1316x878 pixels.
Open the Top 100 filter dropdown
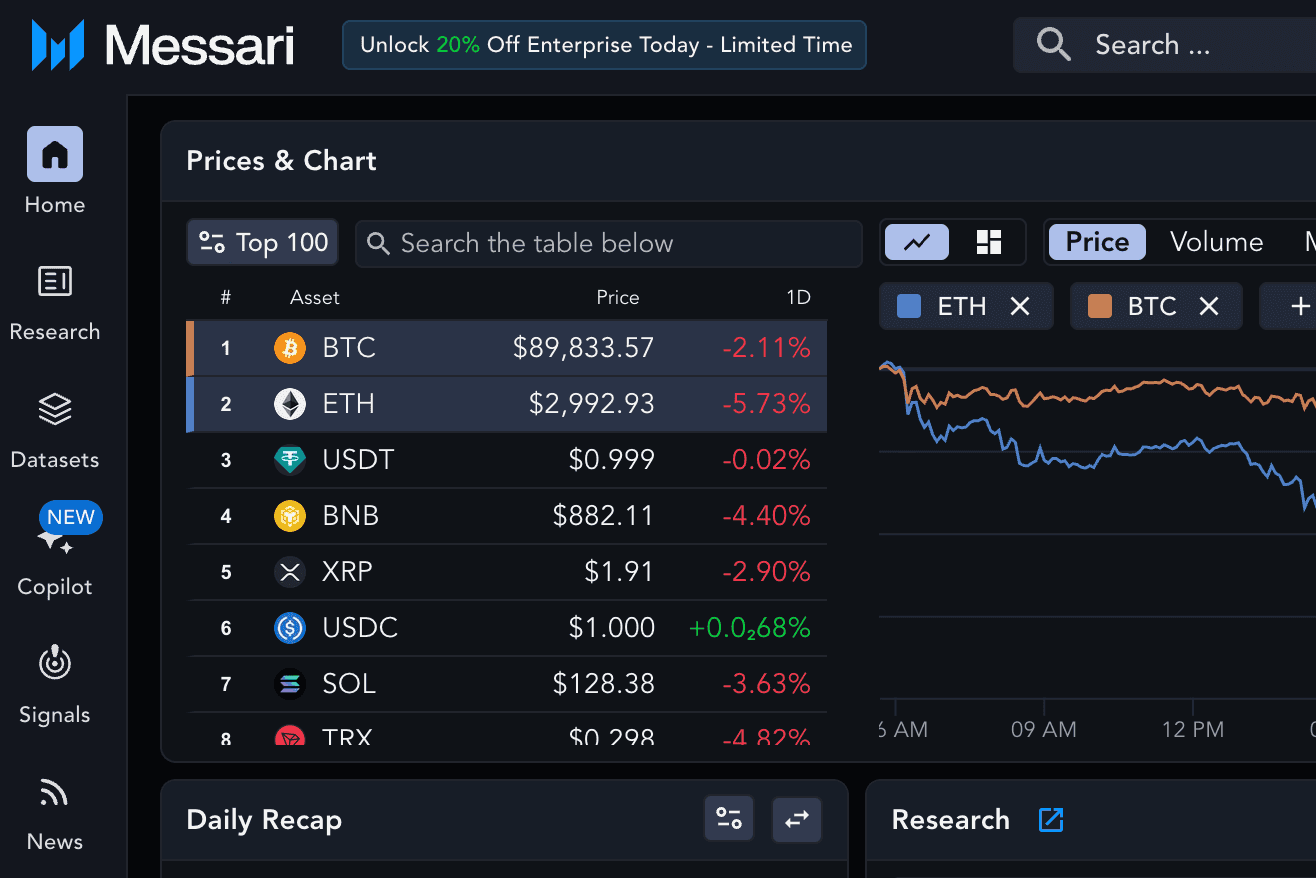[263, 243]
